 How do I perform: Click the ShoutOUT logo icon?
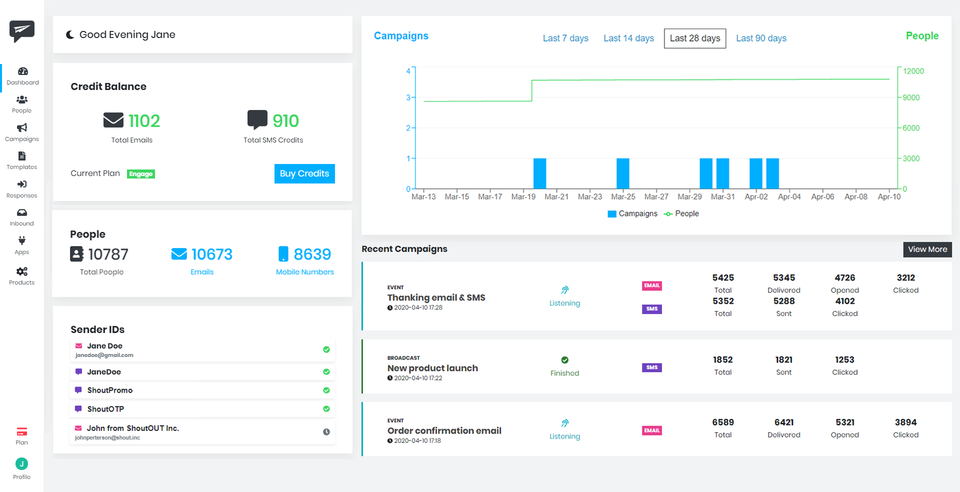22,32
